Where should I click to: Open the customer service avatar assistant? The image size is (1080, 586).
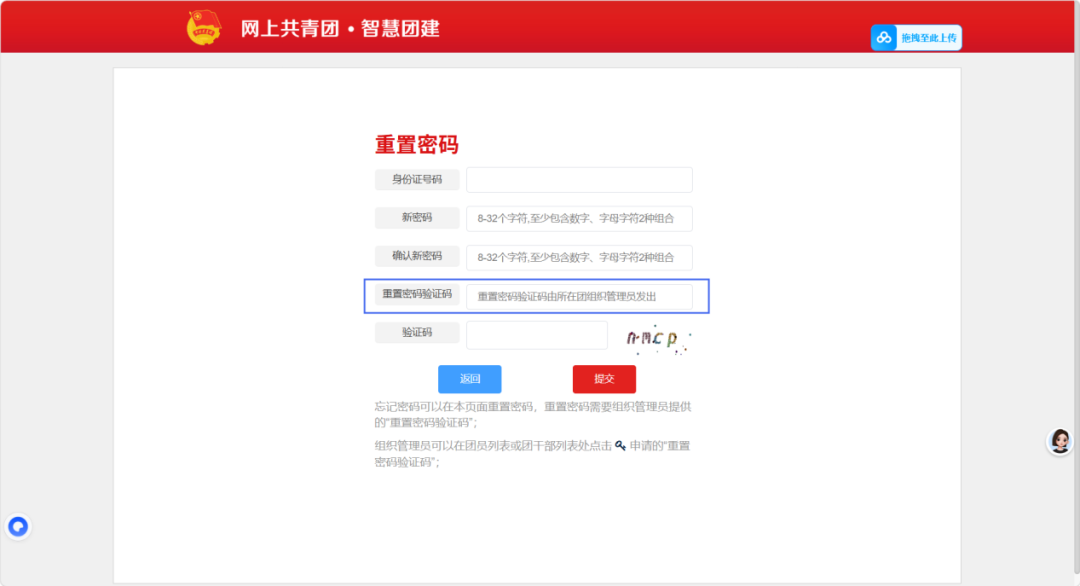(x=1060, y=441)
